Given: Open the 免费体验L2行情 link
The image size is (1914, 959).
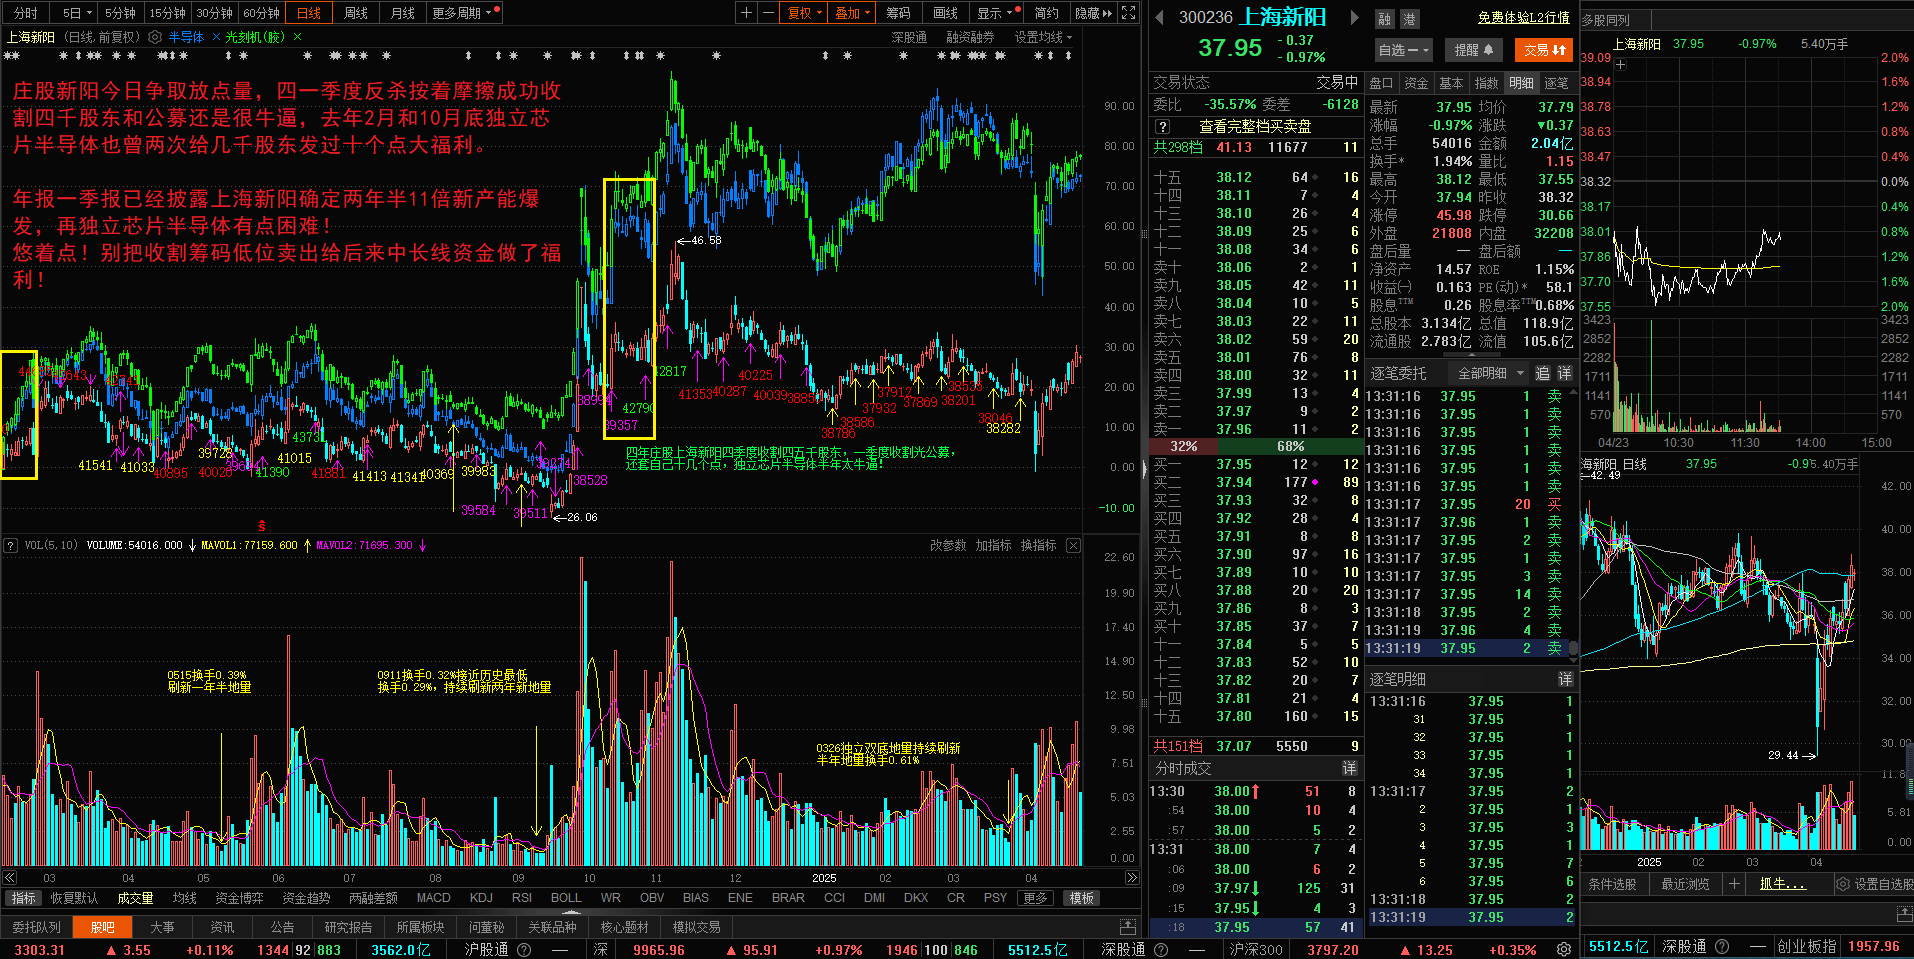Looking at the screenshot, I should coord(1523,18).
